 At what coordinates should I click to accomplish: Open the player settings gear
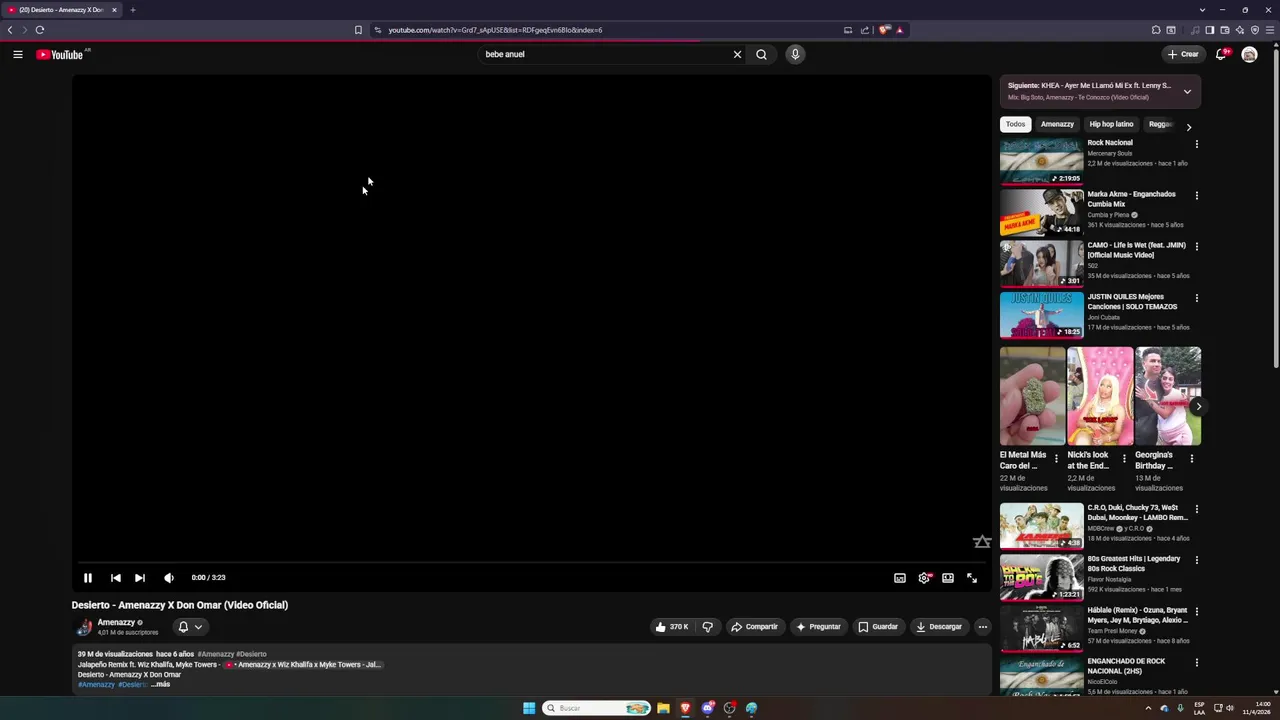tap(924, 578)
